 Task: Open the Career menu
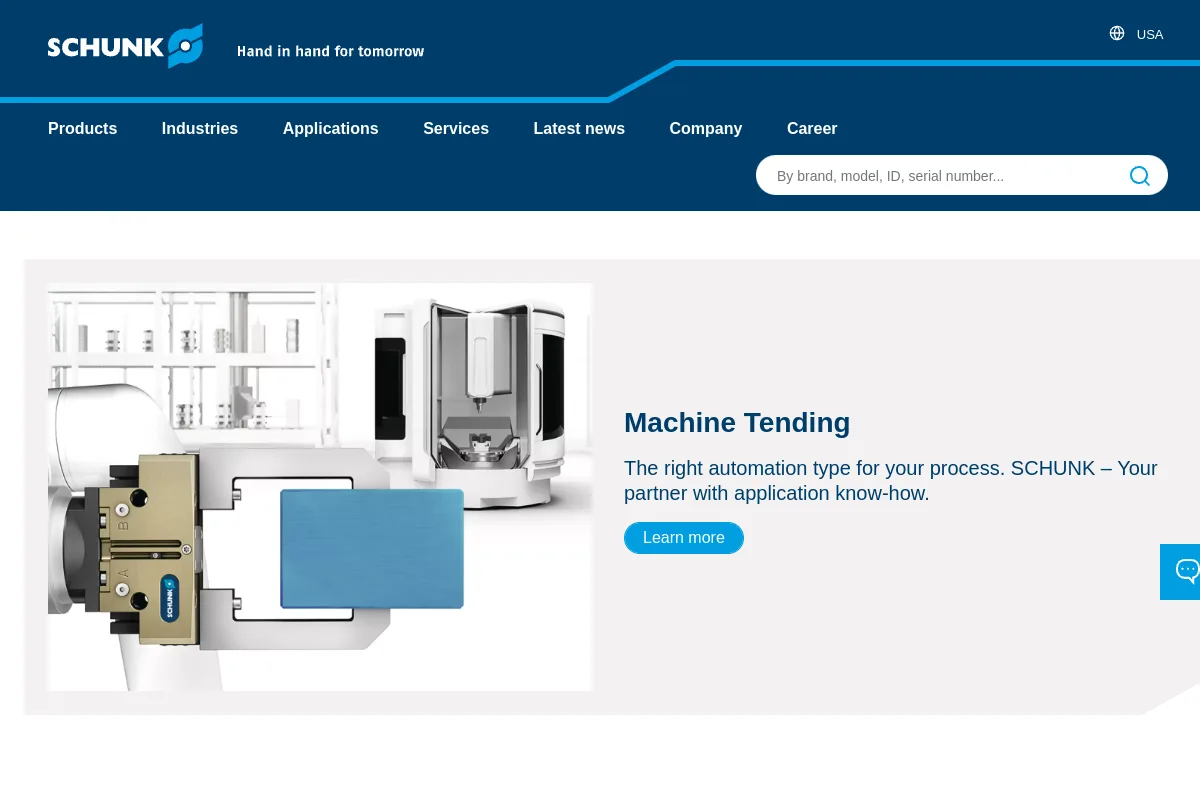point(812,128)
